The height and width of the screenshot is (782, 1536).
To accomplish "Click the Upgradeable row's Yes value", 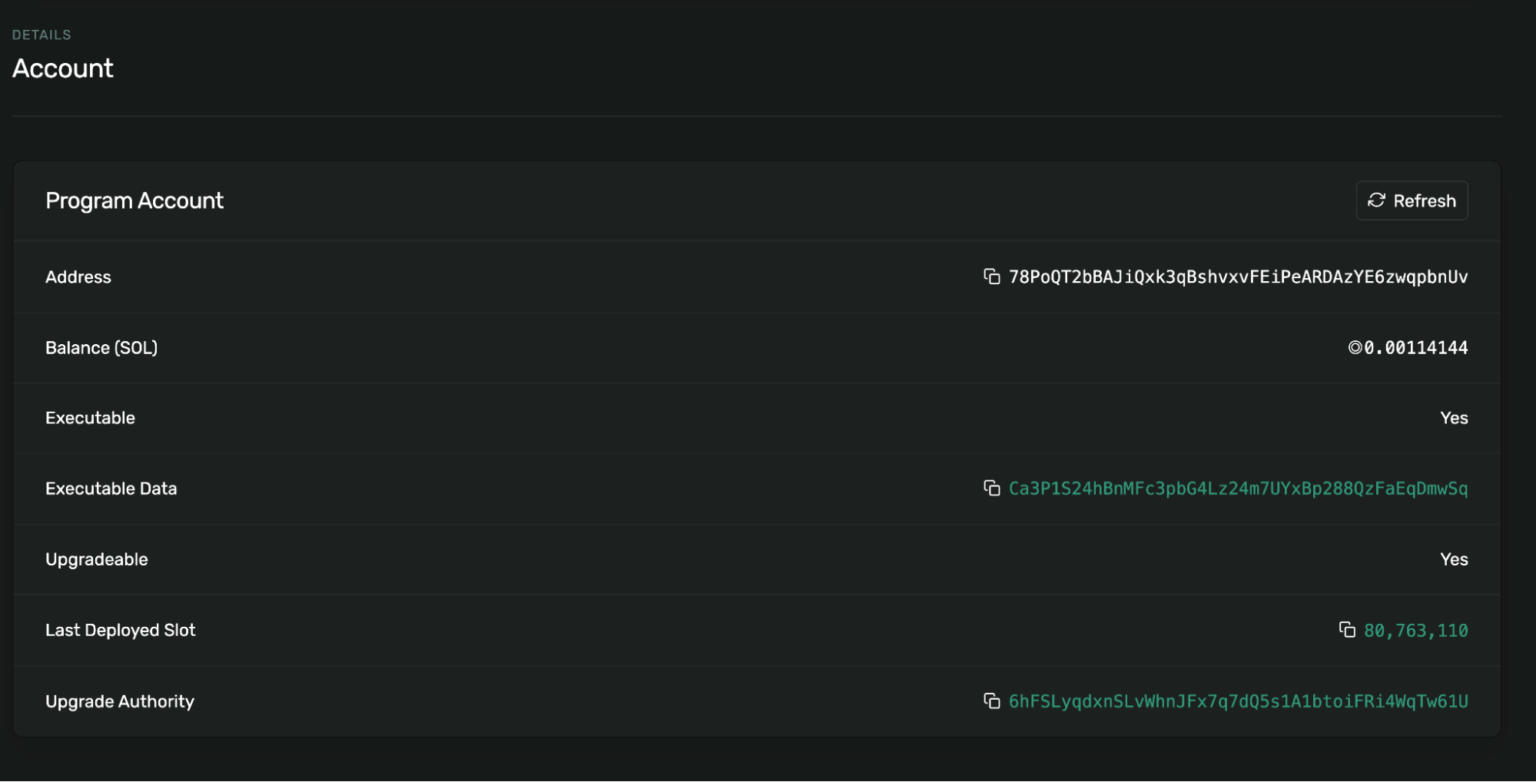I will (1453, 559).
